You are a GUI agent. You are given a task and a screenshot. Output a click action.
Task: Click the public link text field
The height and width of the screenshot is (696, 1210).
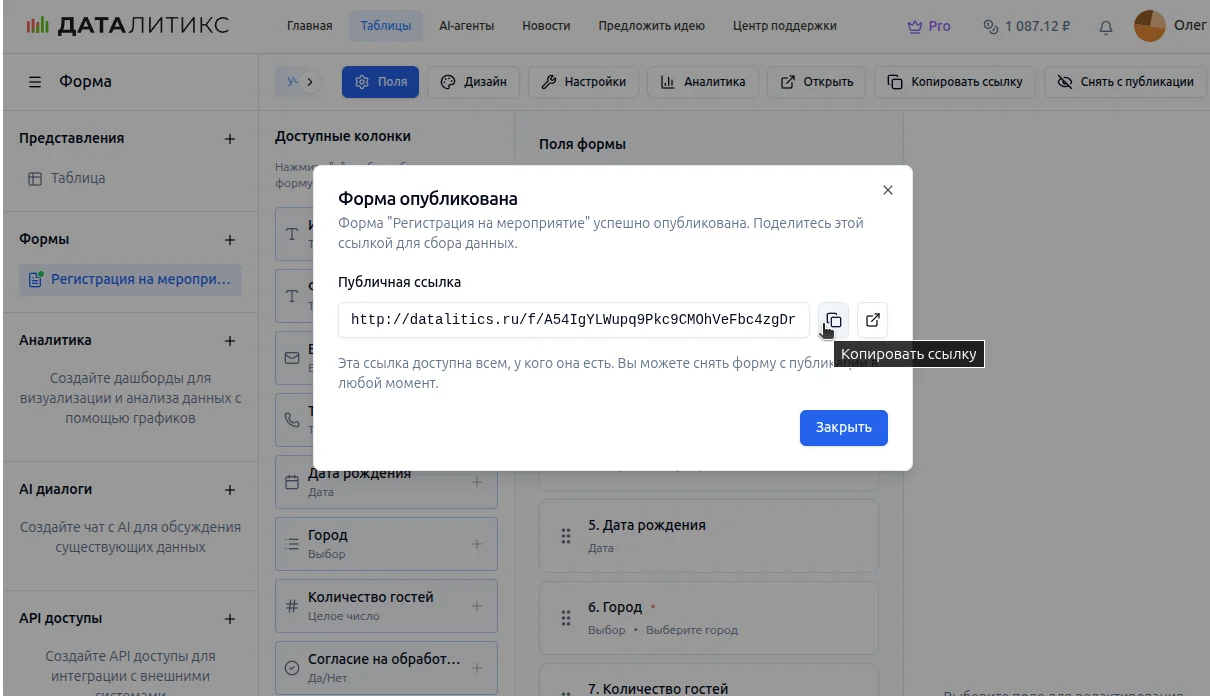[x=573, y=320]
